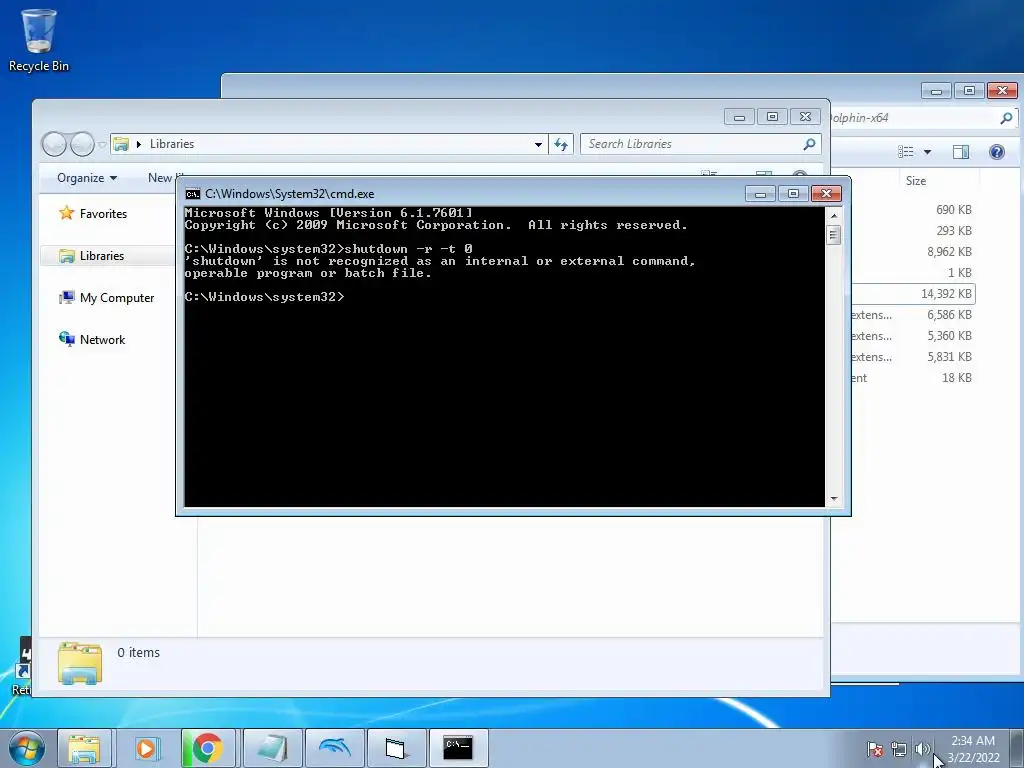Click the Back button in Libraries window
Viewport: 1024px width, 768px height.
54,144
